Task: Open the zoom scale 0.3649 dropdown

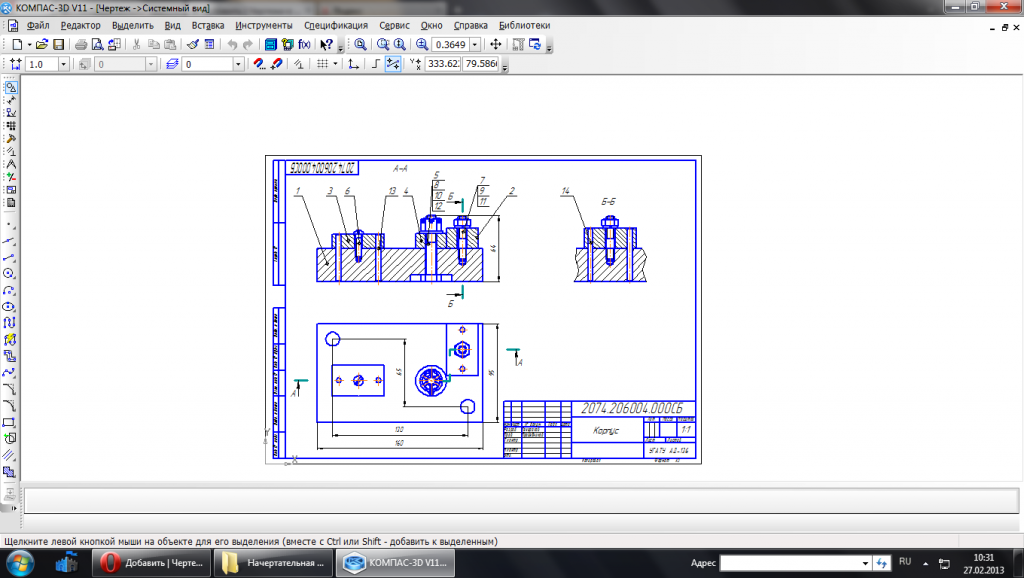Action: tap(475, 44)
